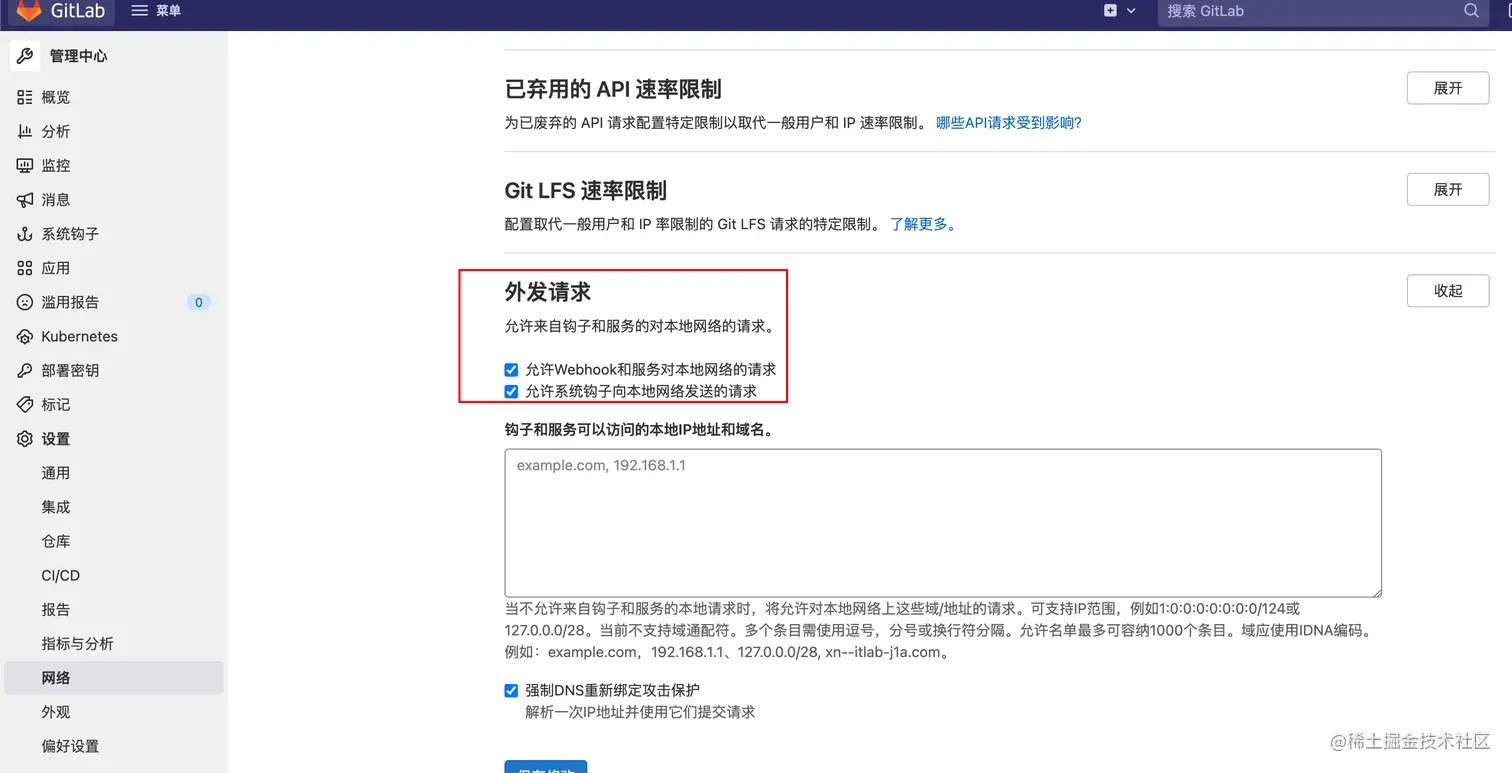Click the 设置 gear icon

pyautogui.click(x=25, y=439)
